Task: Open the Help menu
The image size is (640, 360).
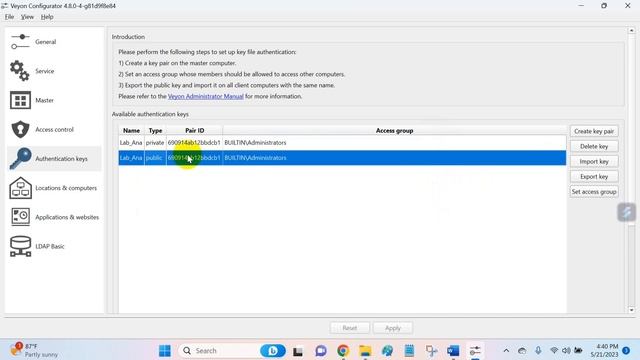Action: 47,17
